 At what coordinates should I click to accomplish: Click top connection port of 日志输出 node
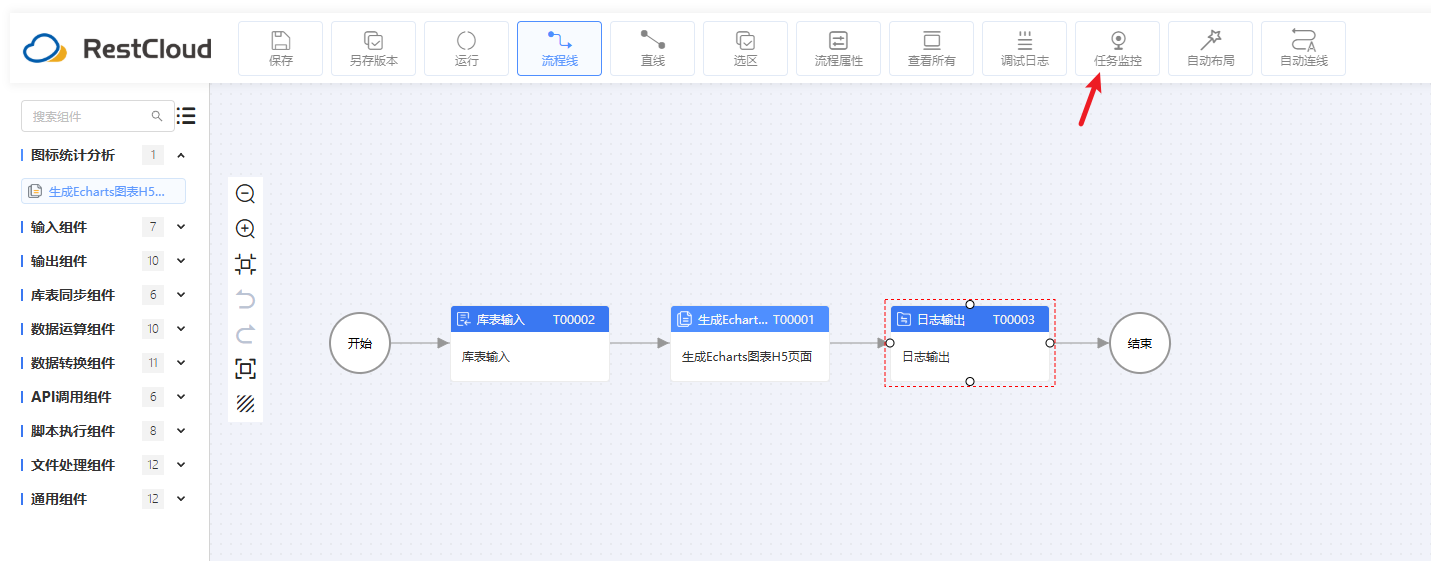click(x=970, y=304)
